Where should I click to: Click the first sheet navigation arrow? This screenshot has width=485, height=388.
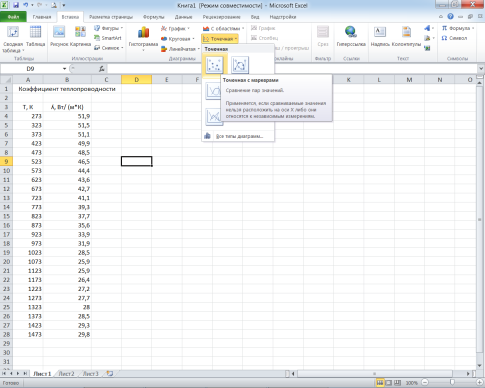coord(4,374)
